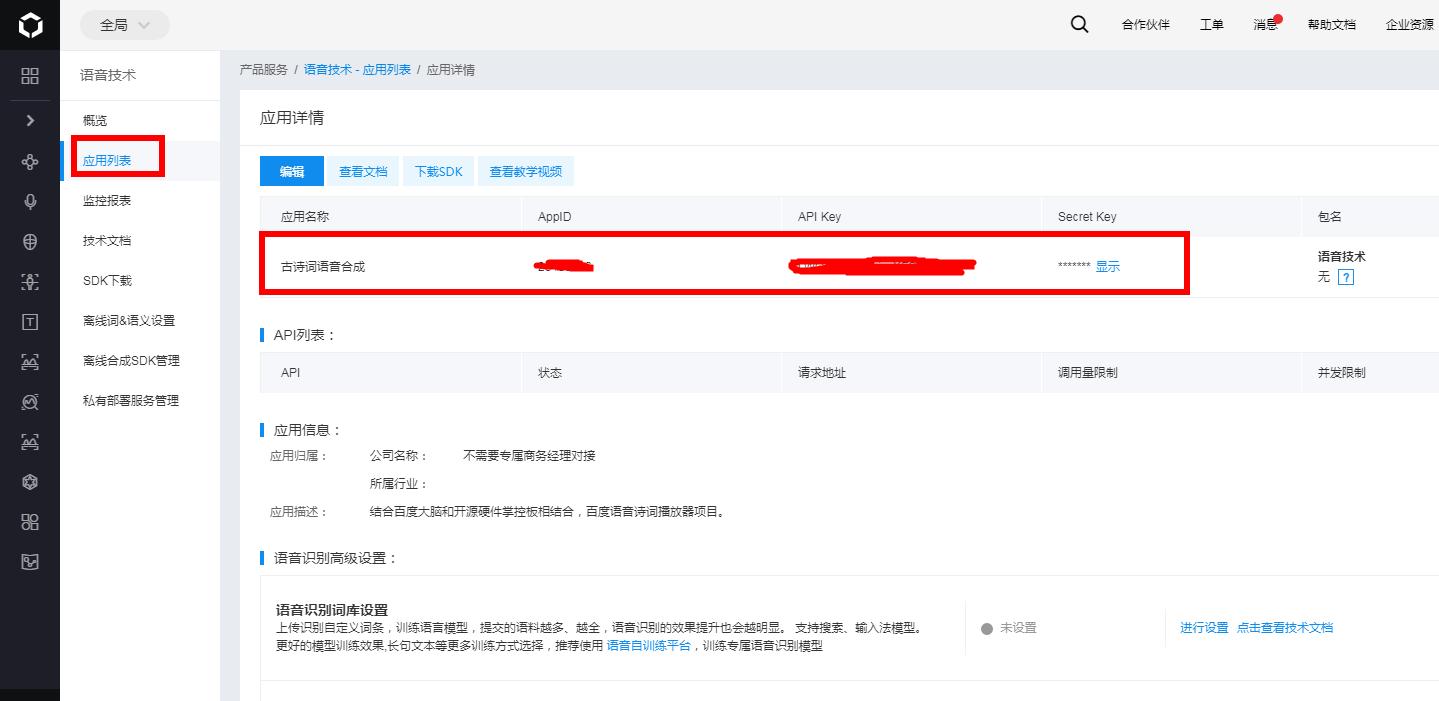Click the 不需要专属商务经理对接 text
Image resolution: width=1439 pixels, height=701 pixels.
(530, 456)
